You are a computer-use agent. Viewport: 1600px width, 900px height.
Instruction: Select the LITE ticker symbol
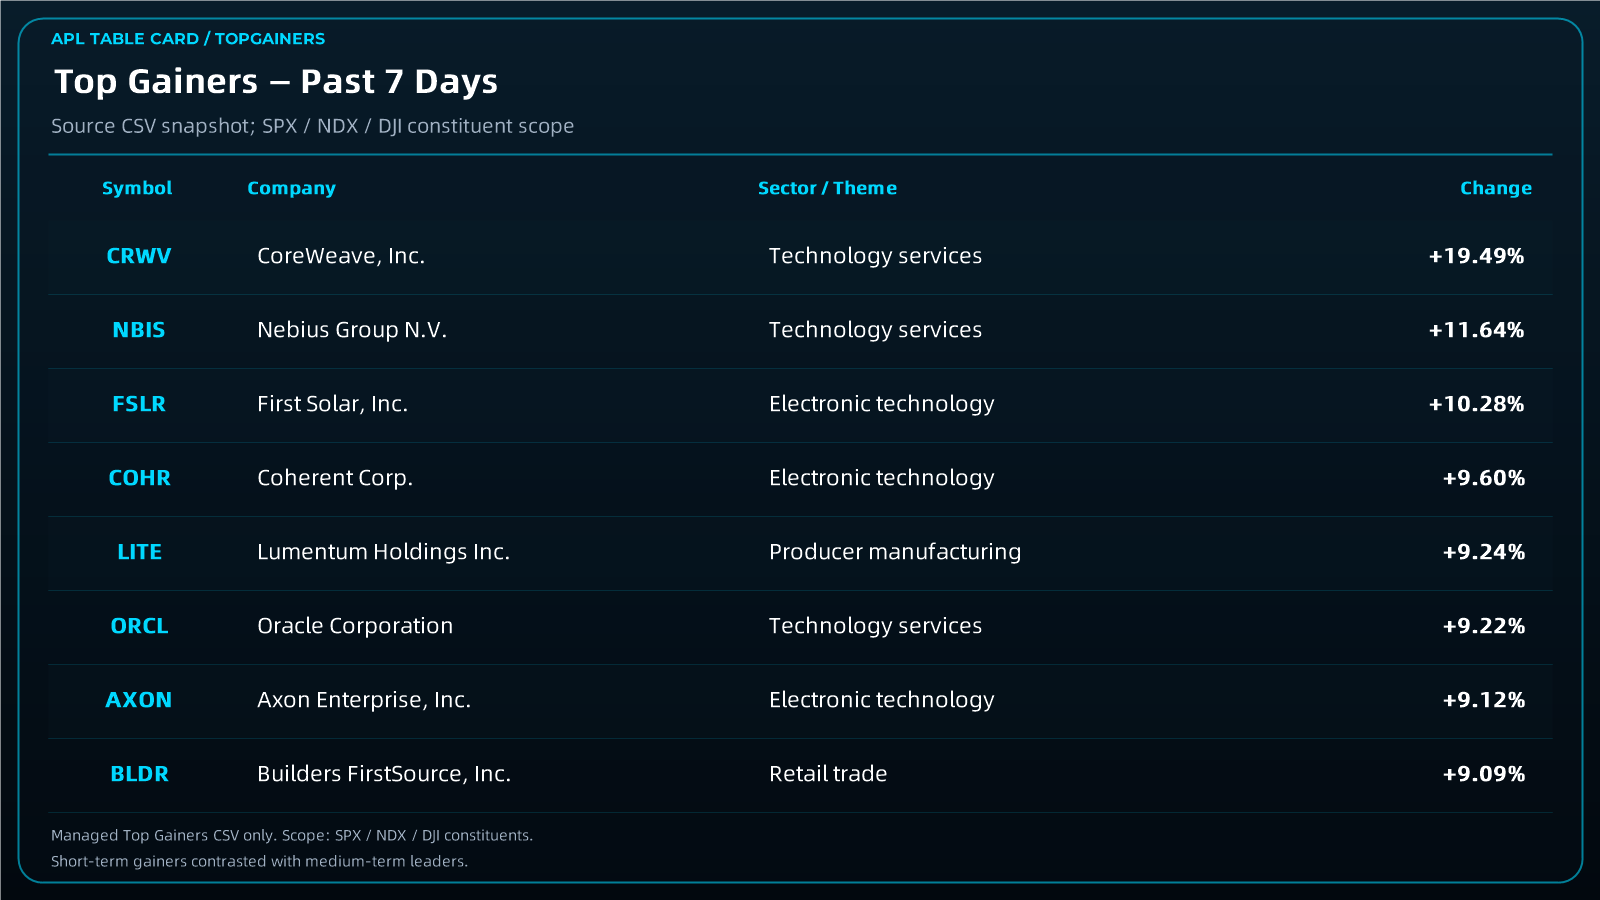[139, 552]
